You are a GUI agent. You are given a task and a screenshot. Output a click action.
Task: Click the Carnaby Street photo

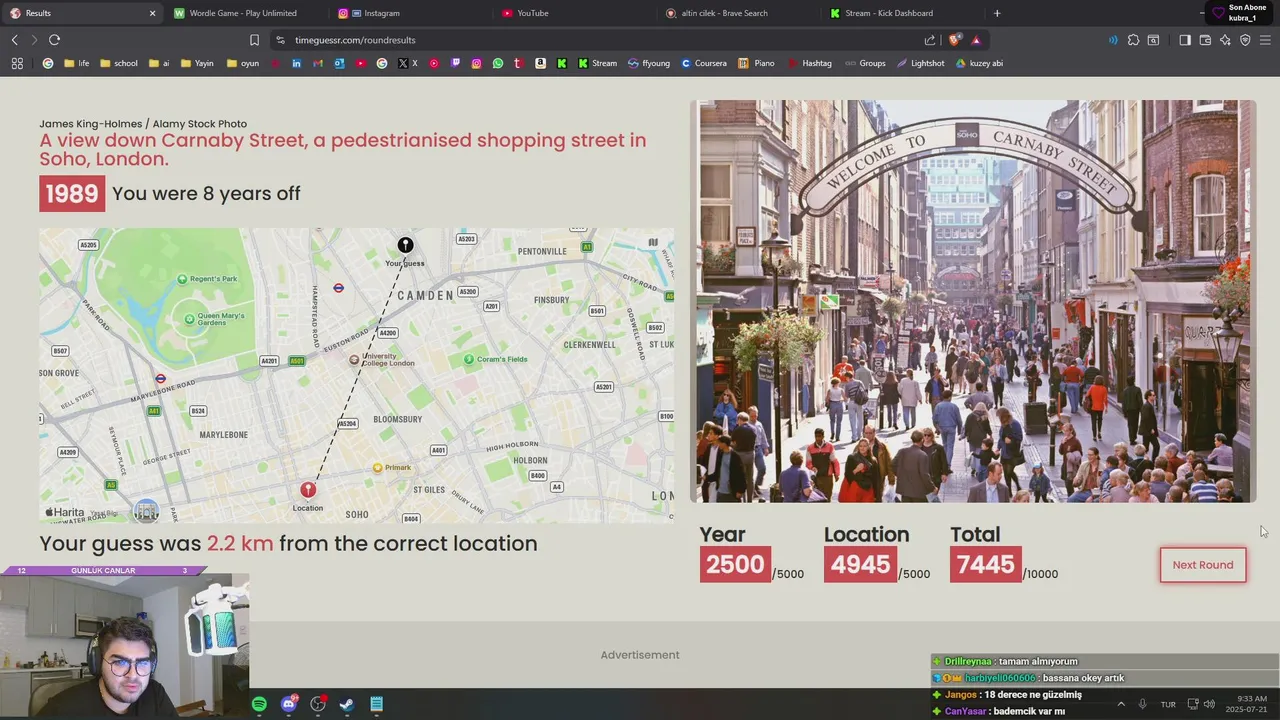click(x=973, y=301)
